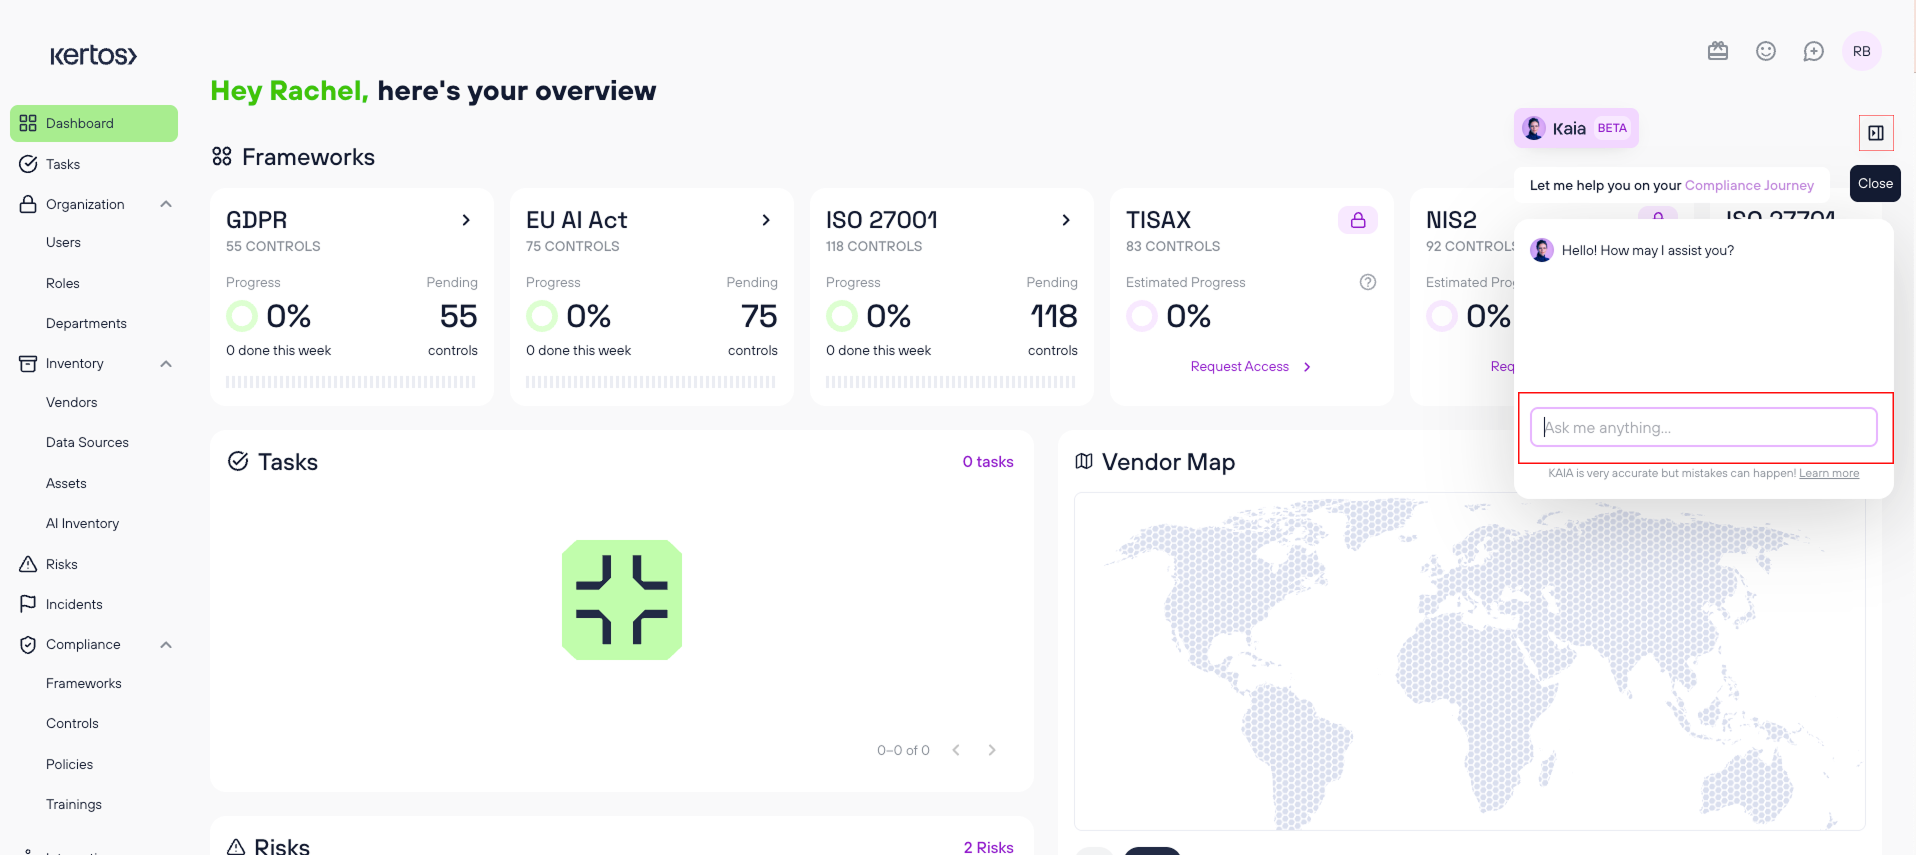Go to previous page in Tasks pagination
1916x855 pixels.
pos(956,750)
